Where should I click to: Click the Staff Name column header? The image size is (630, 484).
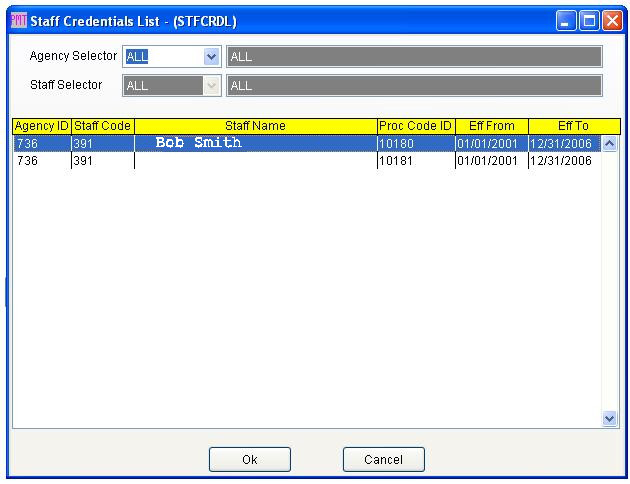(255, 126)
